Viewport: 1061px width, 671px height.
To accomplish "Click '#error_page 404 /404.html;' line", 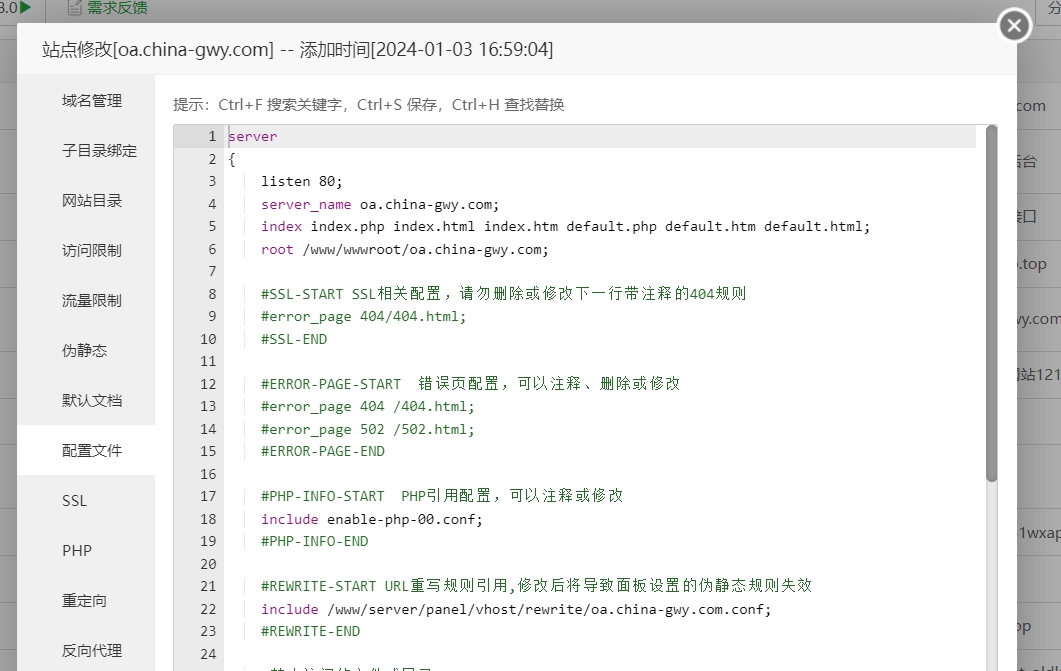I will (367, 407).
